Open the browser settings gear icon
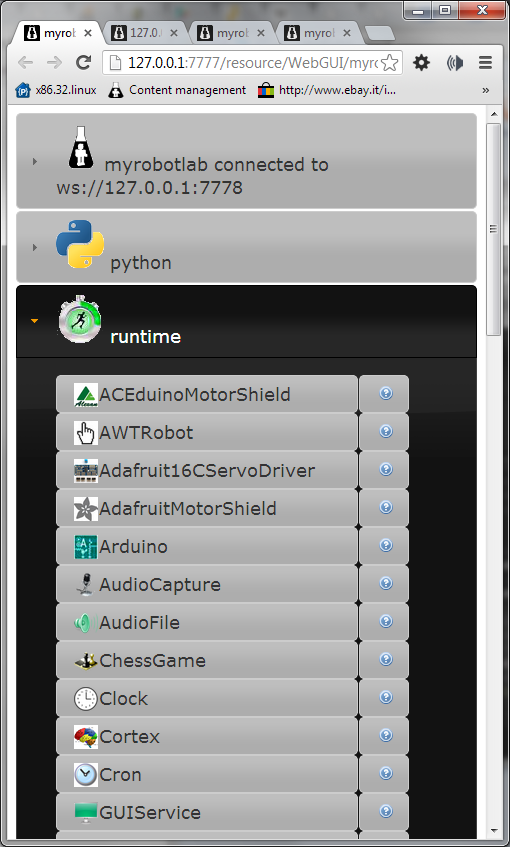Image resolution: width=510 pixels, height=847 pixels. [x=421, y=63]
